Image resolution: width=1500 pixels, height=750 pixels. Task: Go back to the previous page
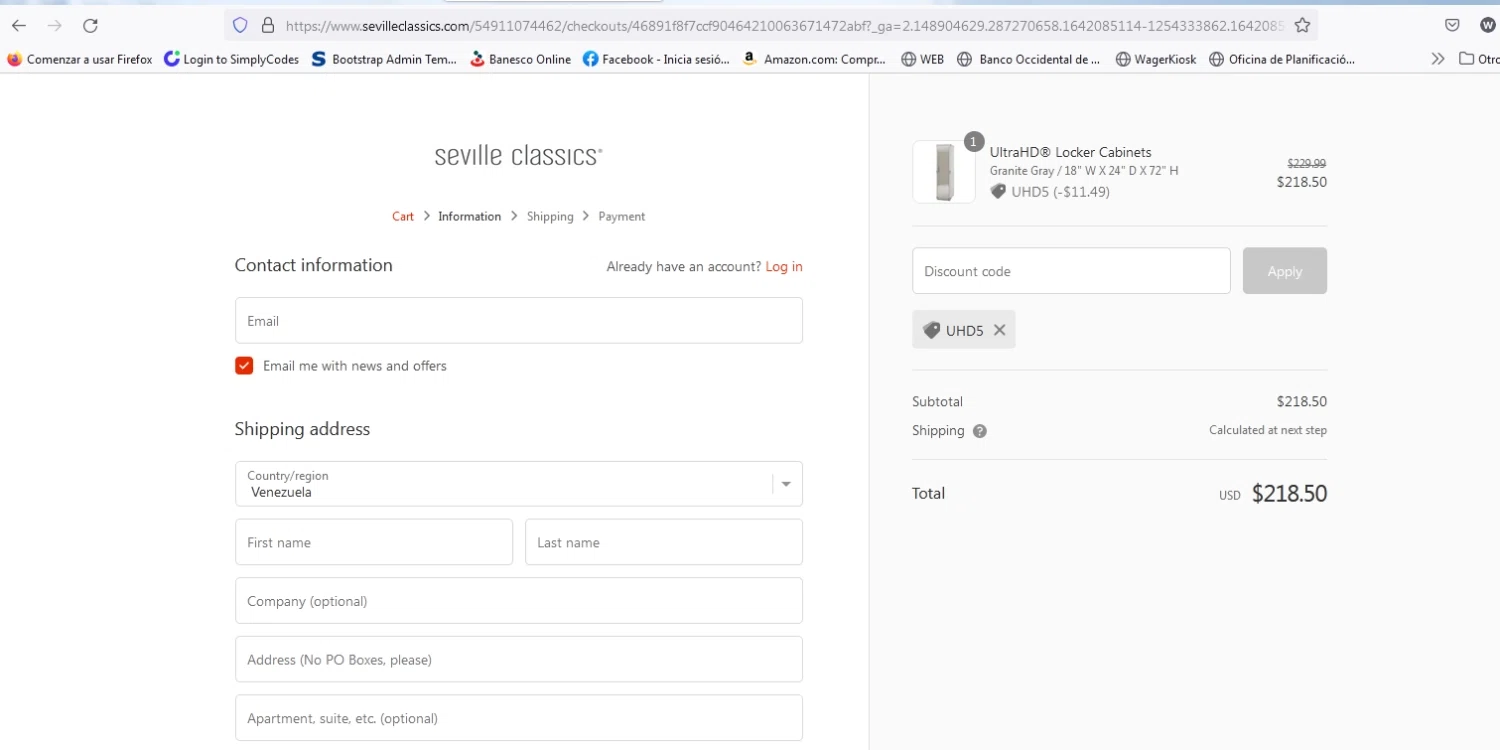pyautogui.click(x=19, y=26)
